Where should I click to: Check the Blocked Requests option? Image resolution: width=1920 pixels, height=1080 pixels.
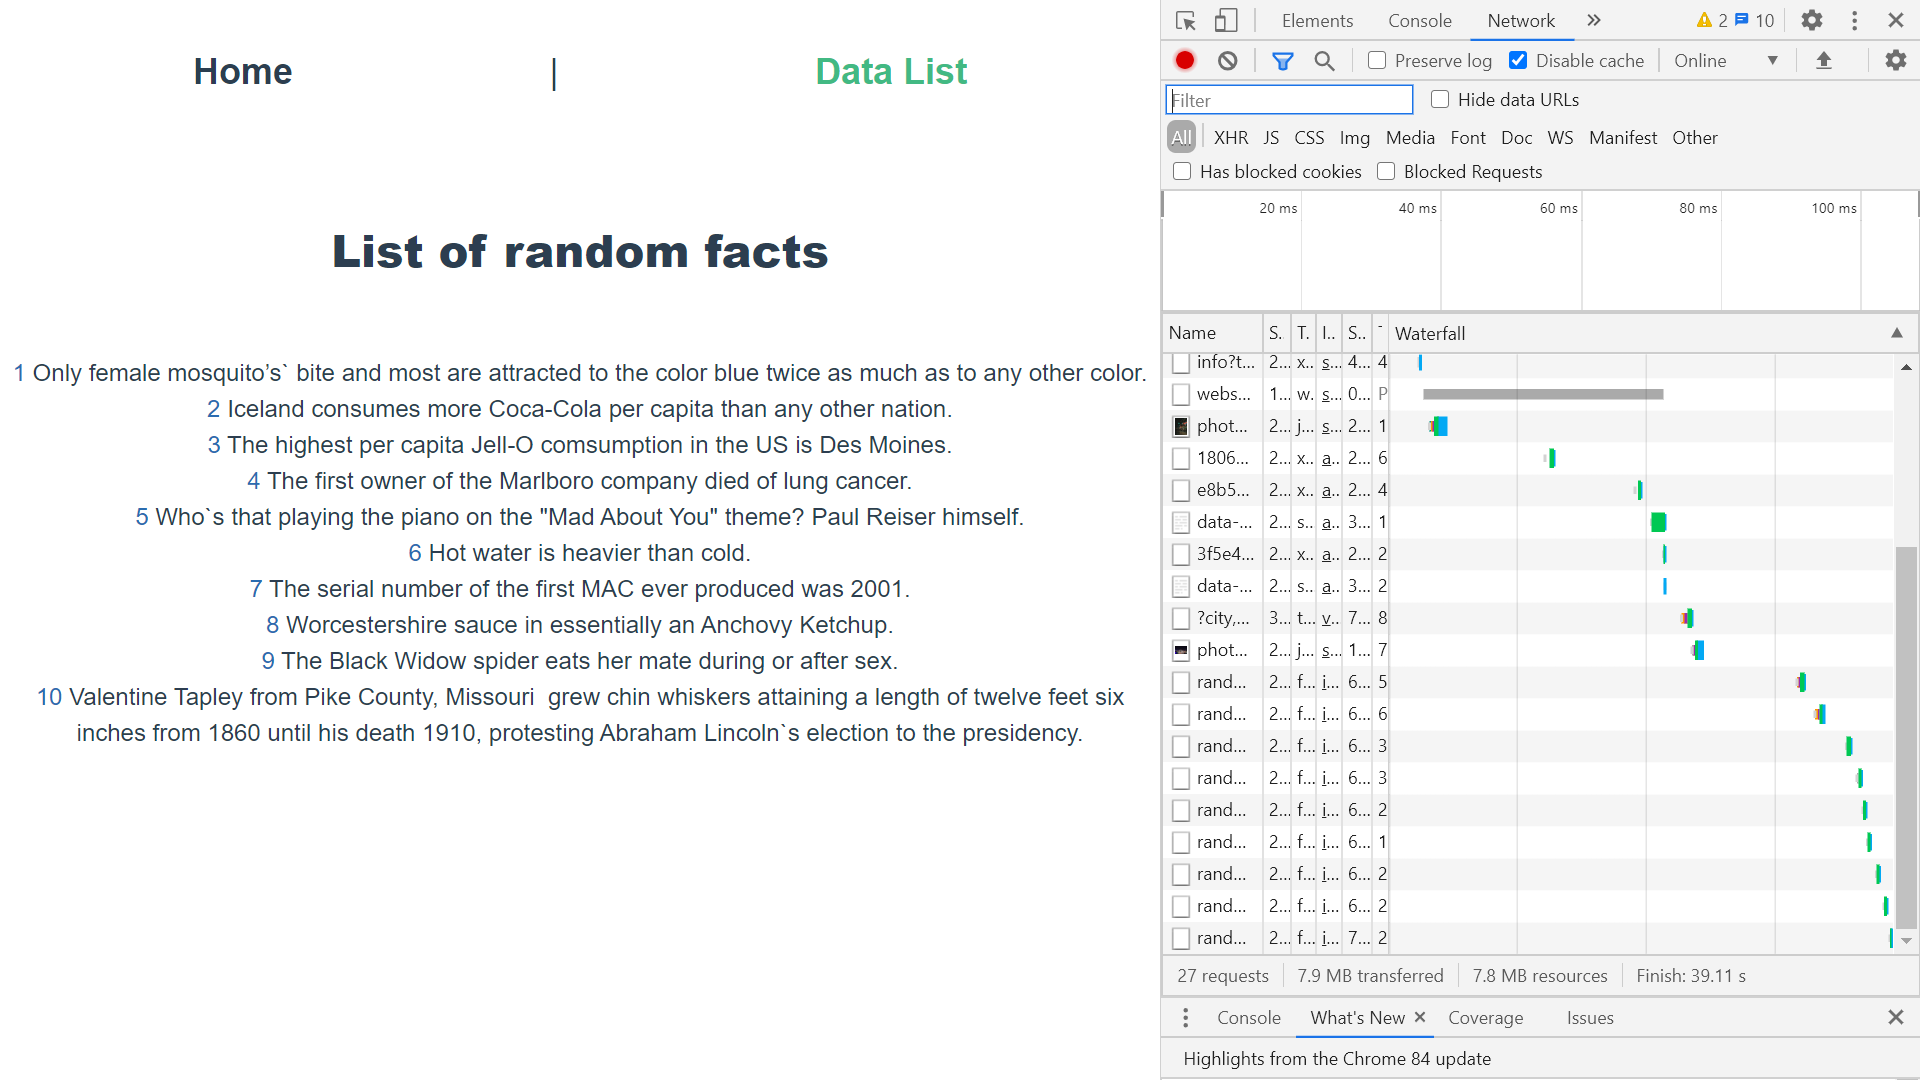[x=1386, y=172]
